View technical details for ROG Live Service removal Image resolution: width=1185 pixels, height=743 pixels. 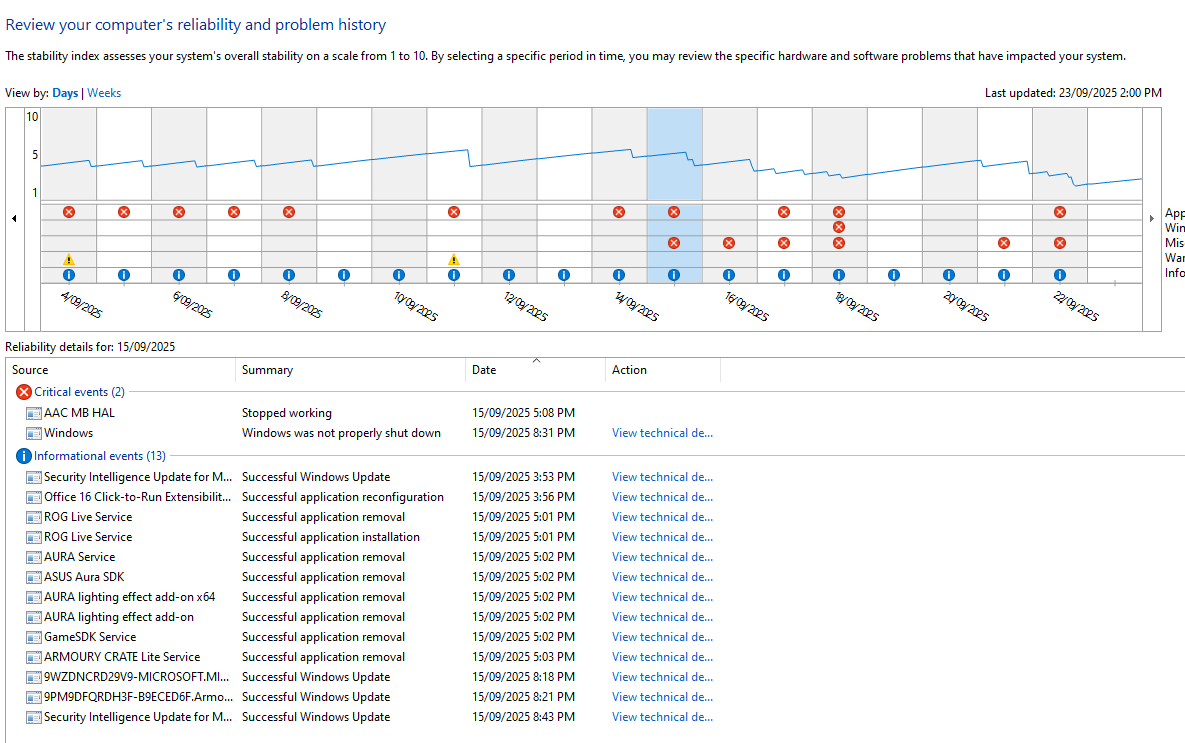tap(662, 517)
